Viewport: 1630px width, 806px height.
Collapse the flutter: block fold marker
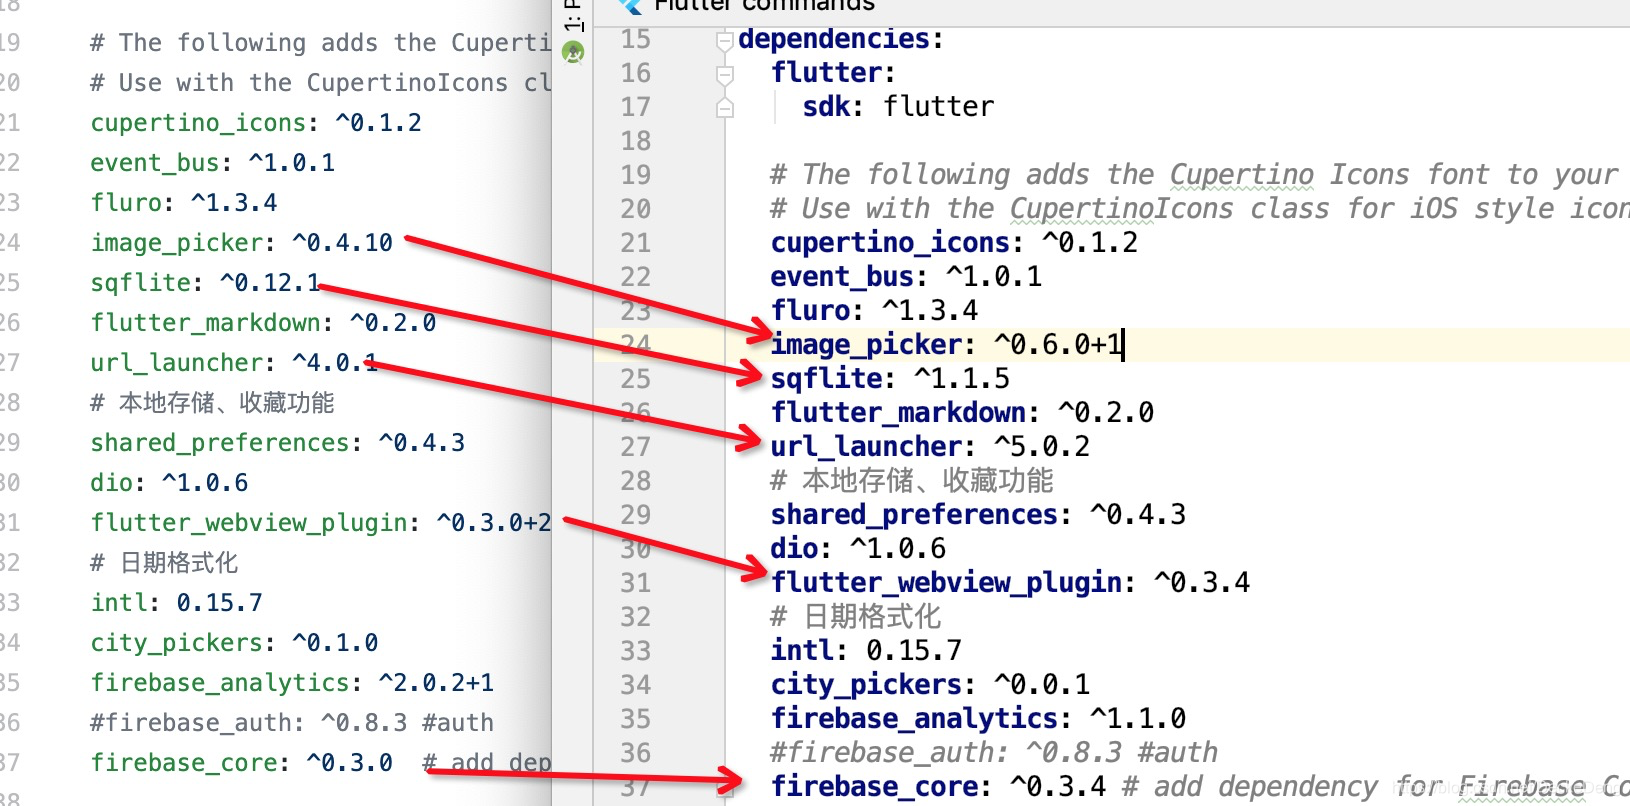click(x=725, y=75)
